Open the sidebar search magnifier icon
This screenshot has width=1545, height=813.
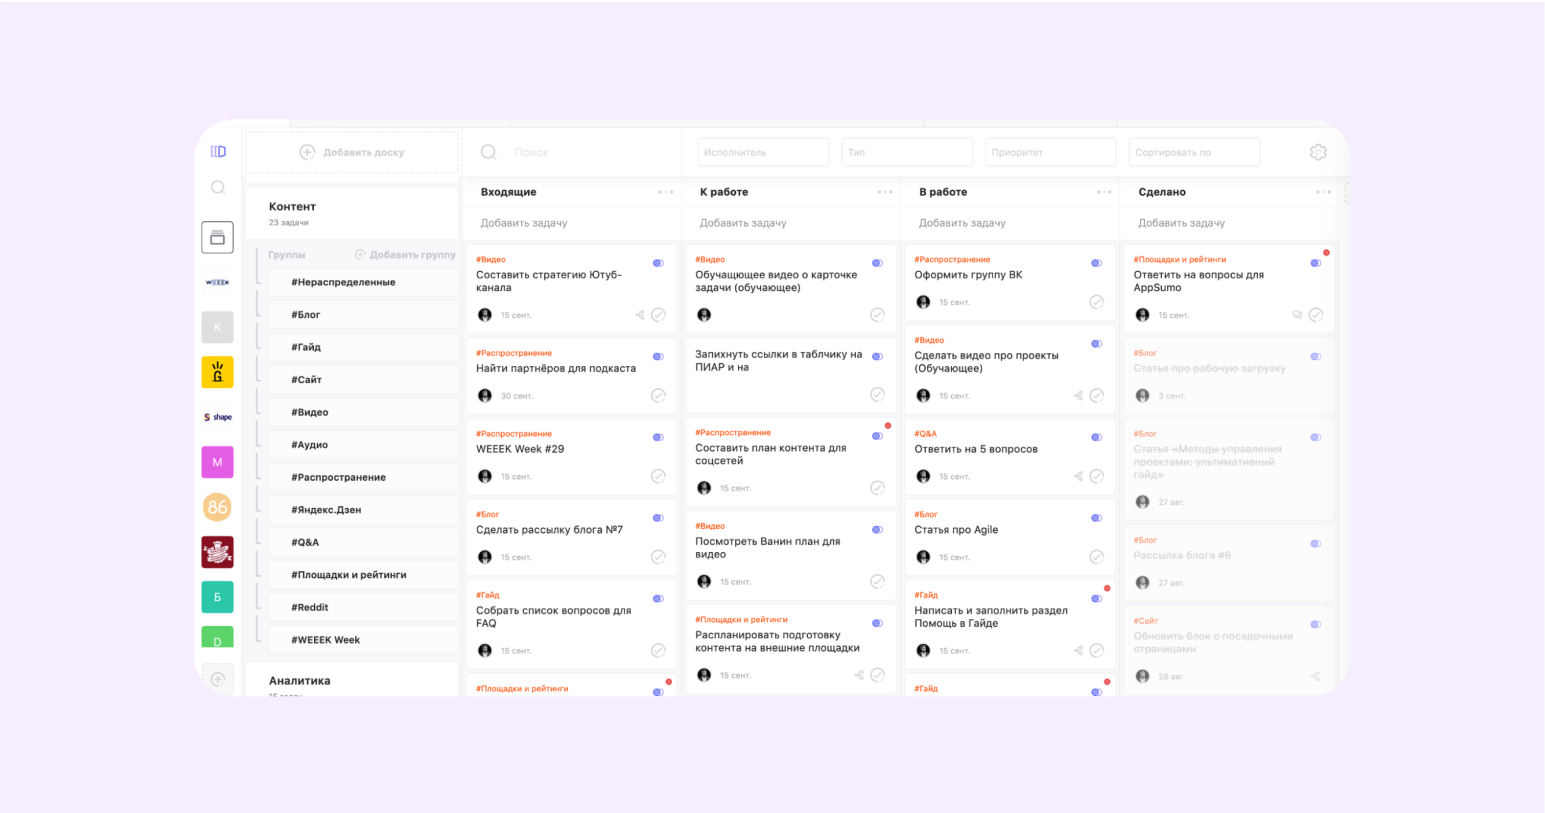[218, 187]
